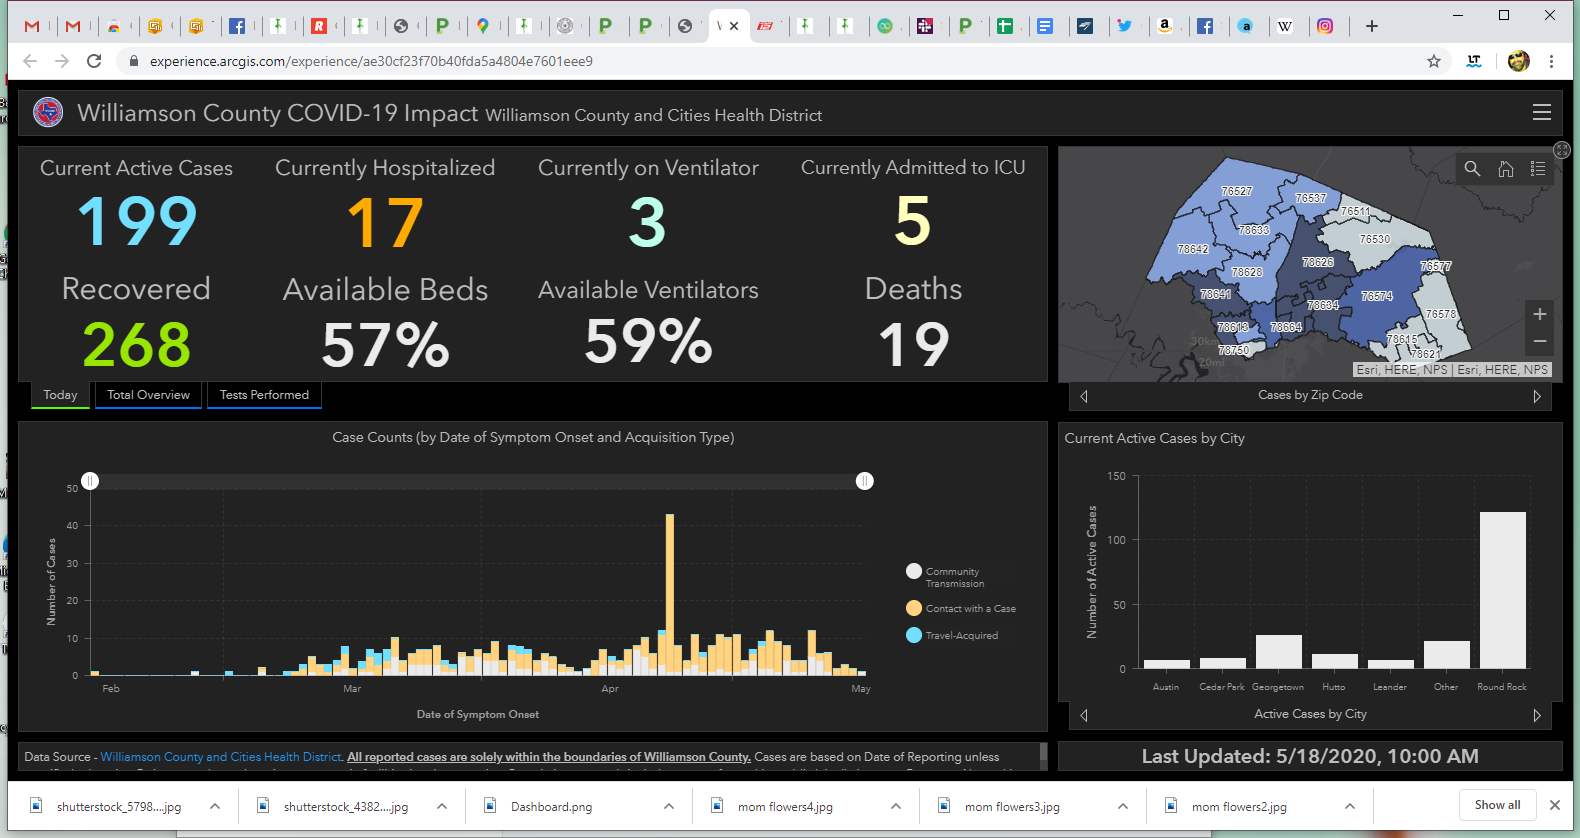Screen dimensions: 1580x838
Task: Reload the page in the browser
Action: pyautogui.click(x=94, y=61)
